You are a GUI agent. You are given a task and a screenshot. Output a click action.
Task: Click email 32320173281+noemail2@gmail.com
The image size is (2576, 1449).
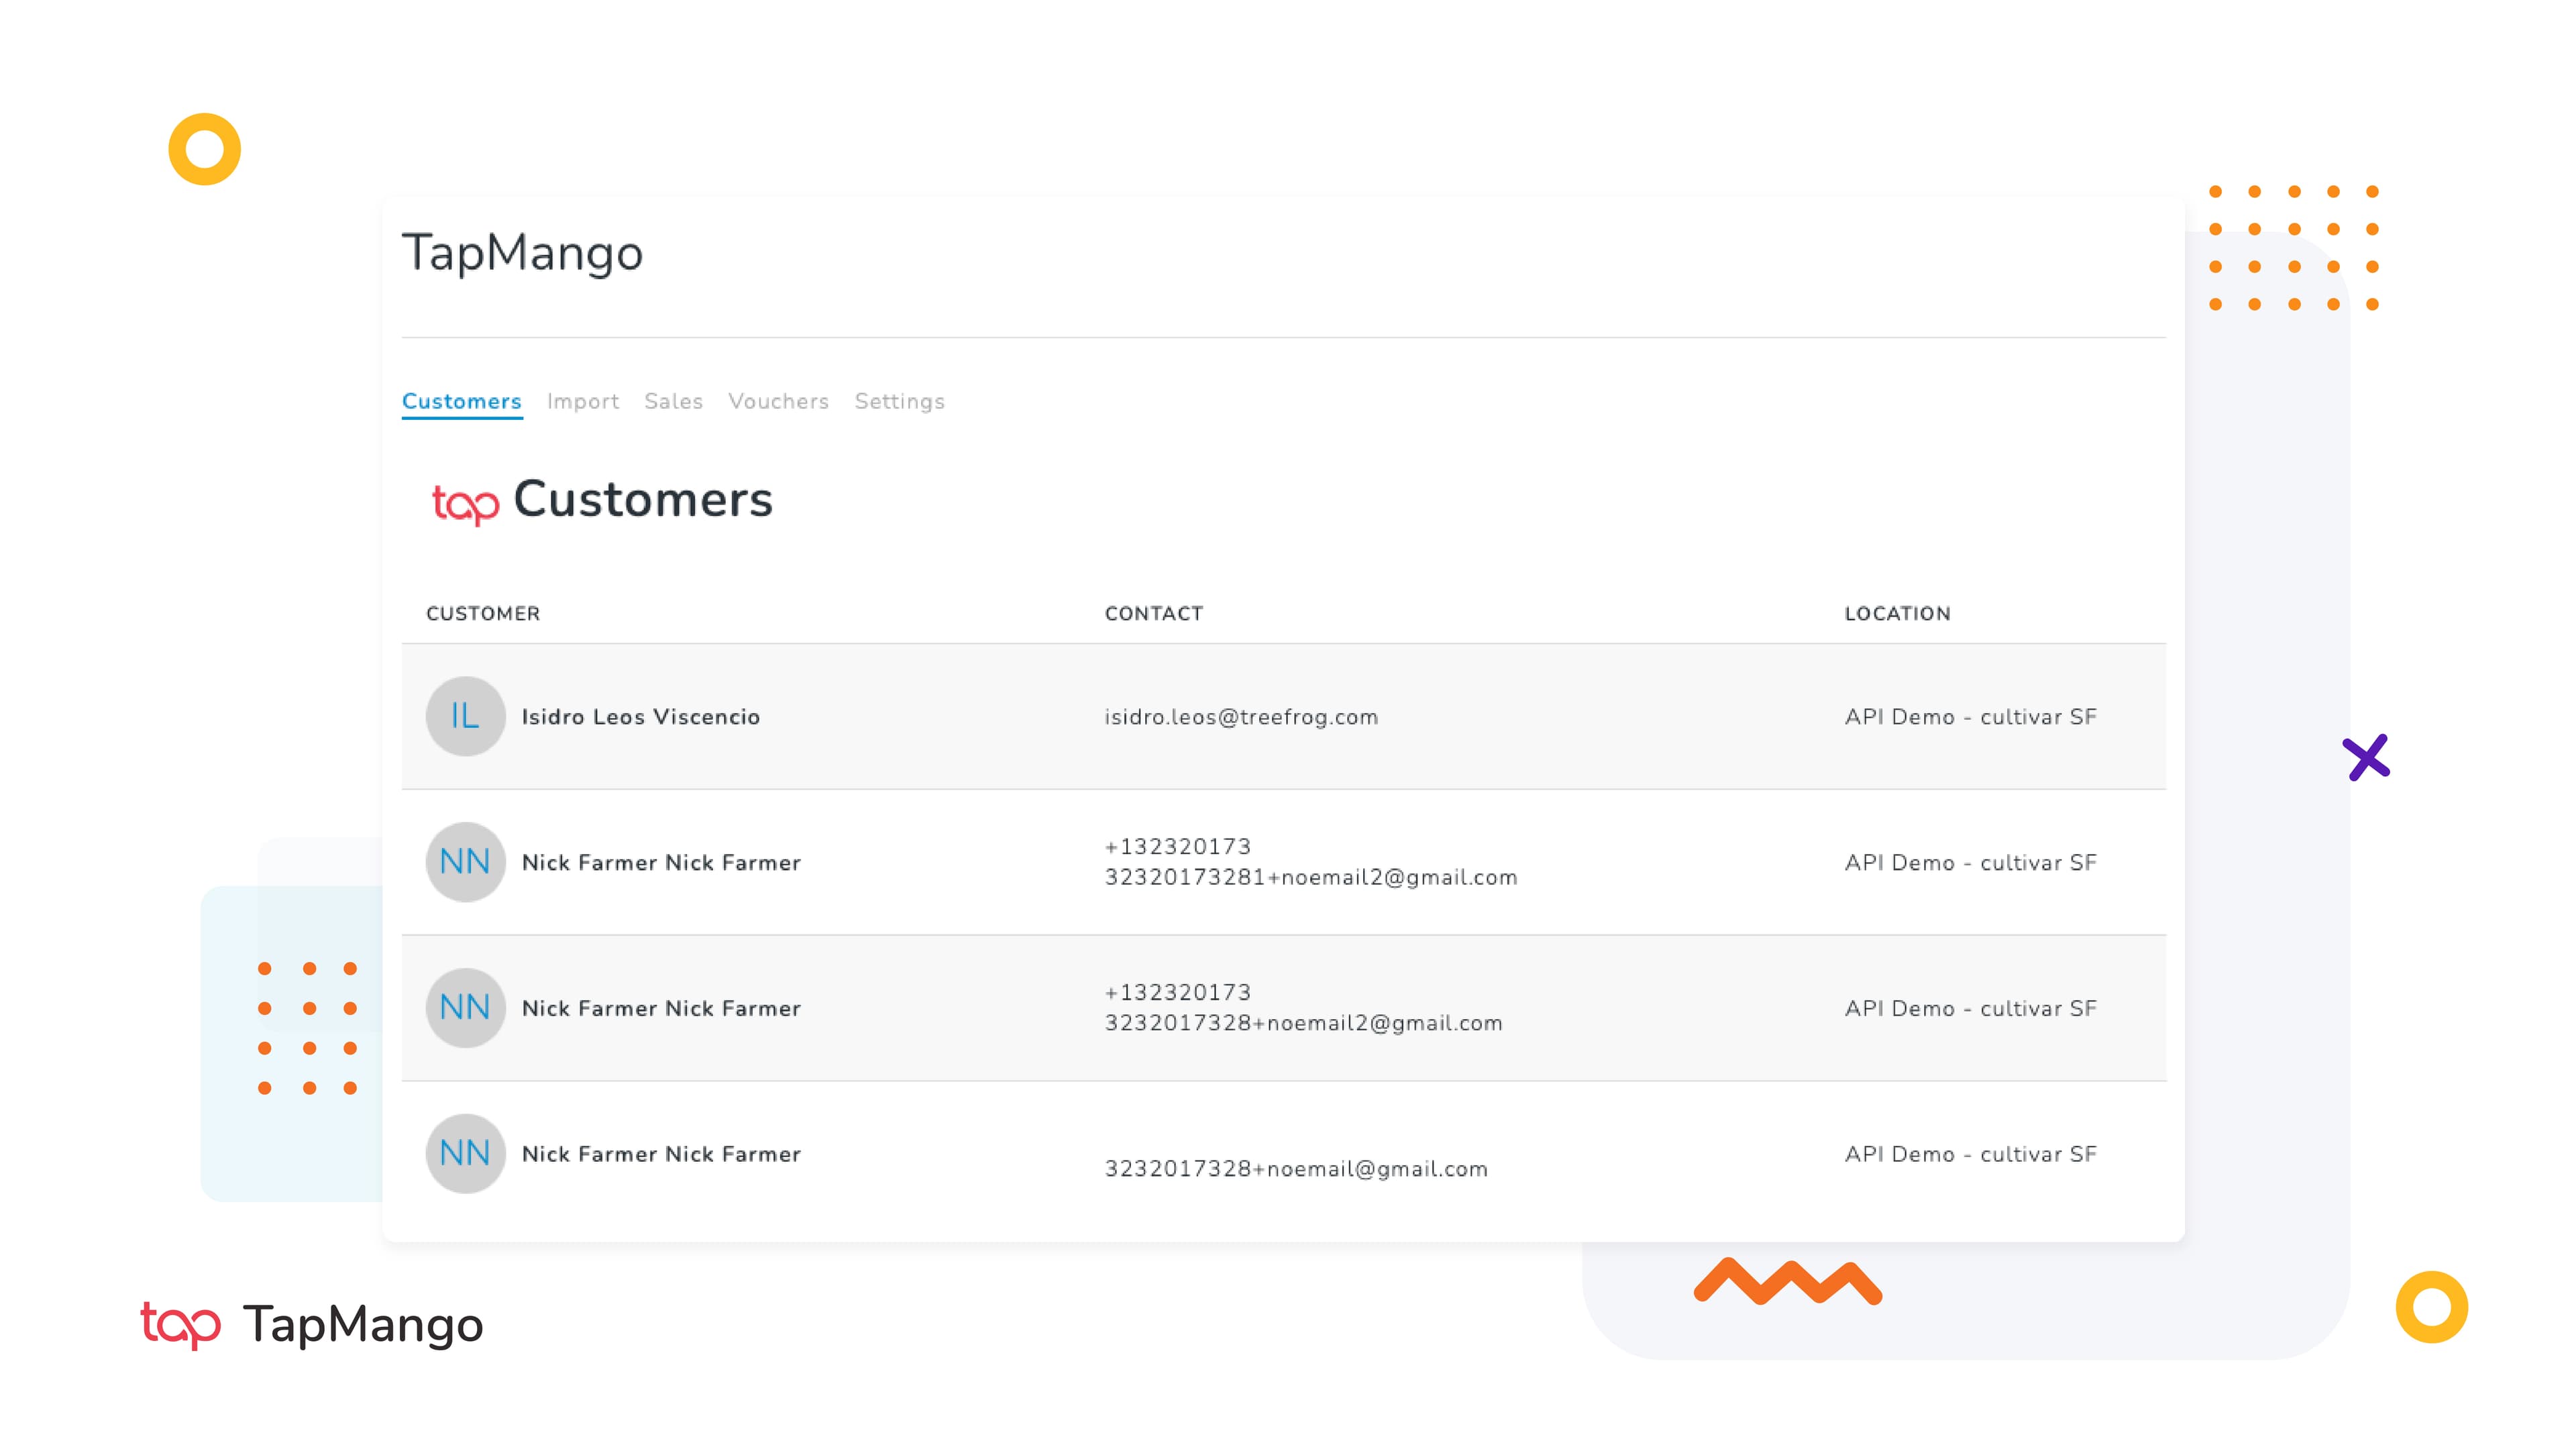(1311, 877)
